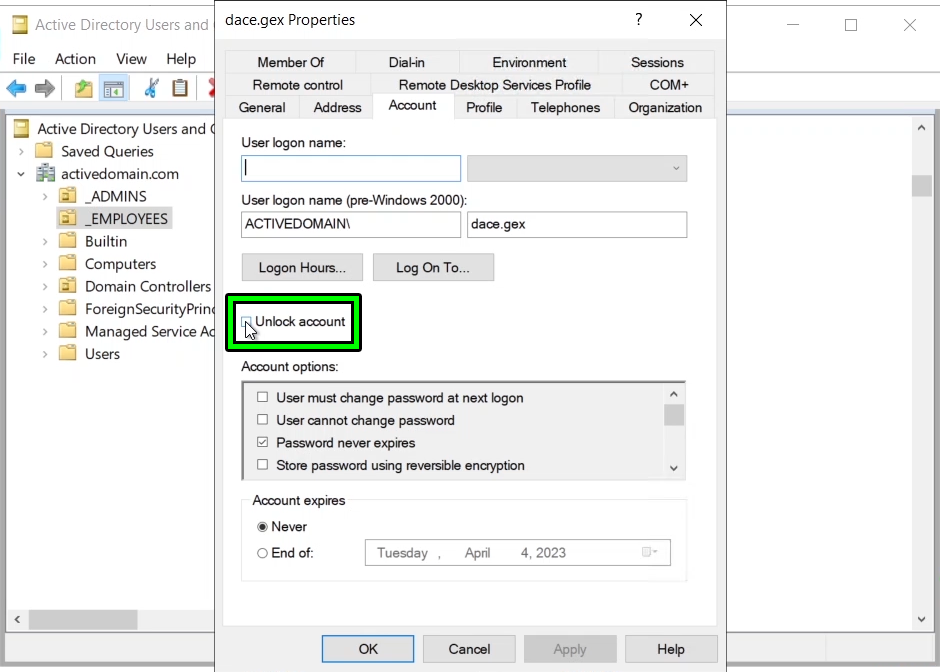The height and width of the screenshot is (672, 940).
Task: Select the _EMPLOYEES organizational unit
Action: click(124, 218)
